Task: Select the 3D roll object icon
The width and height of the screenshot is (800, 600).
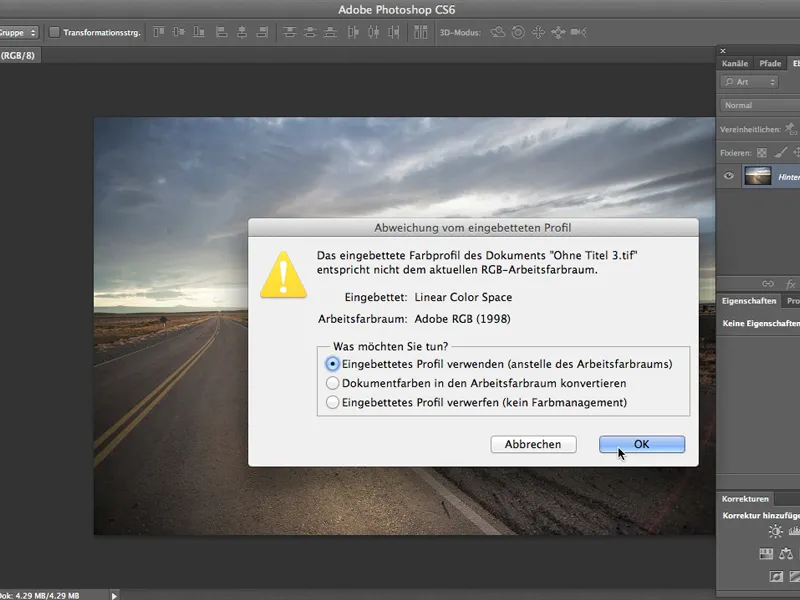Action: 518,32
